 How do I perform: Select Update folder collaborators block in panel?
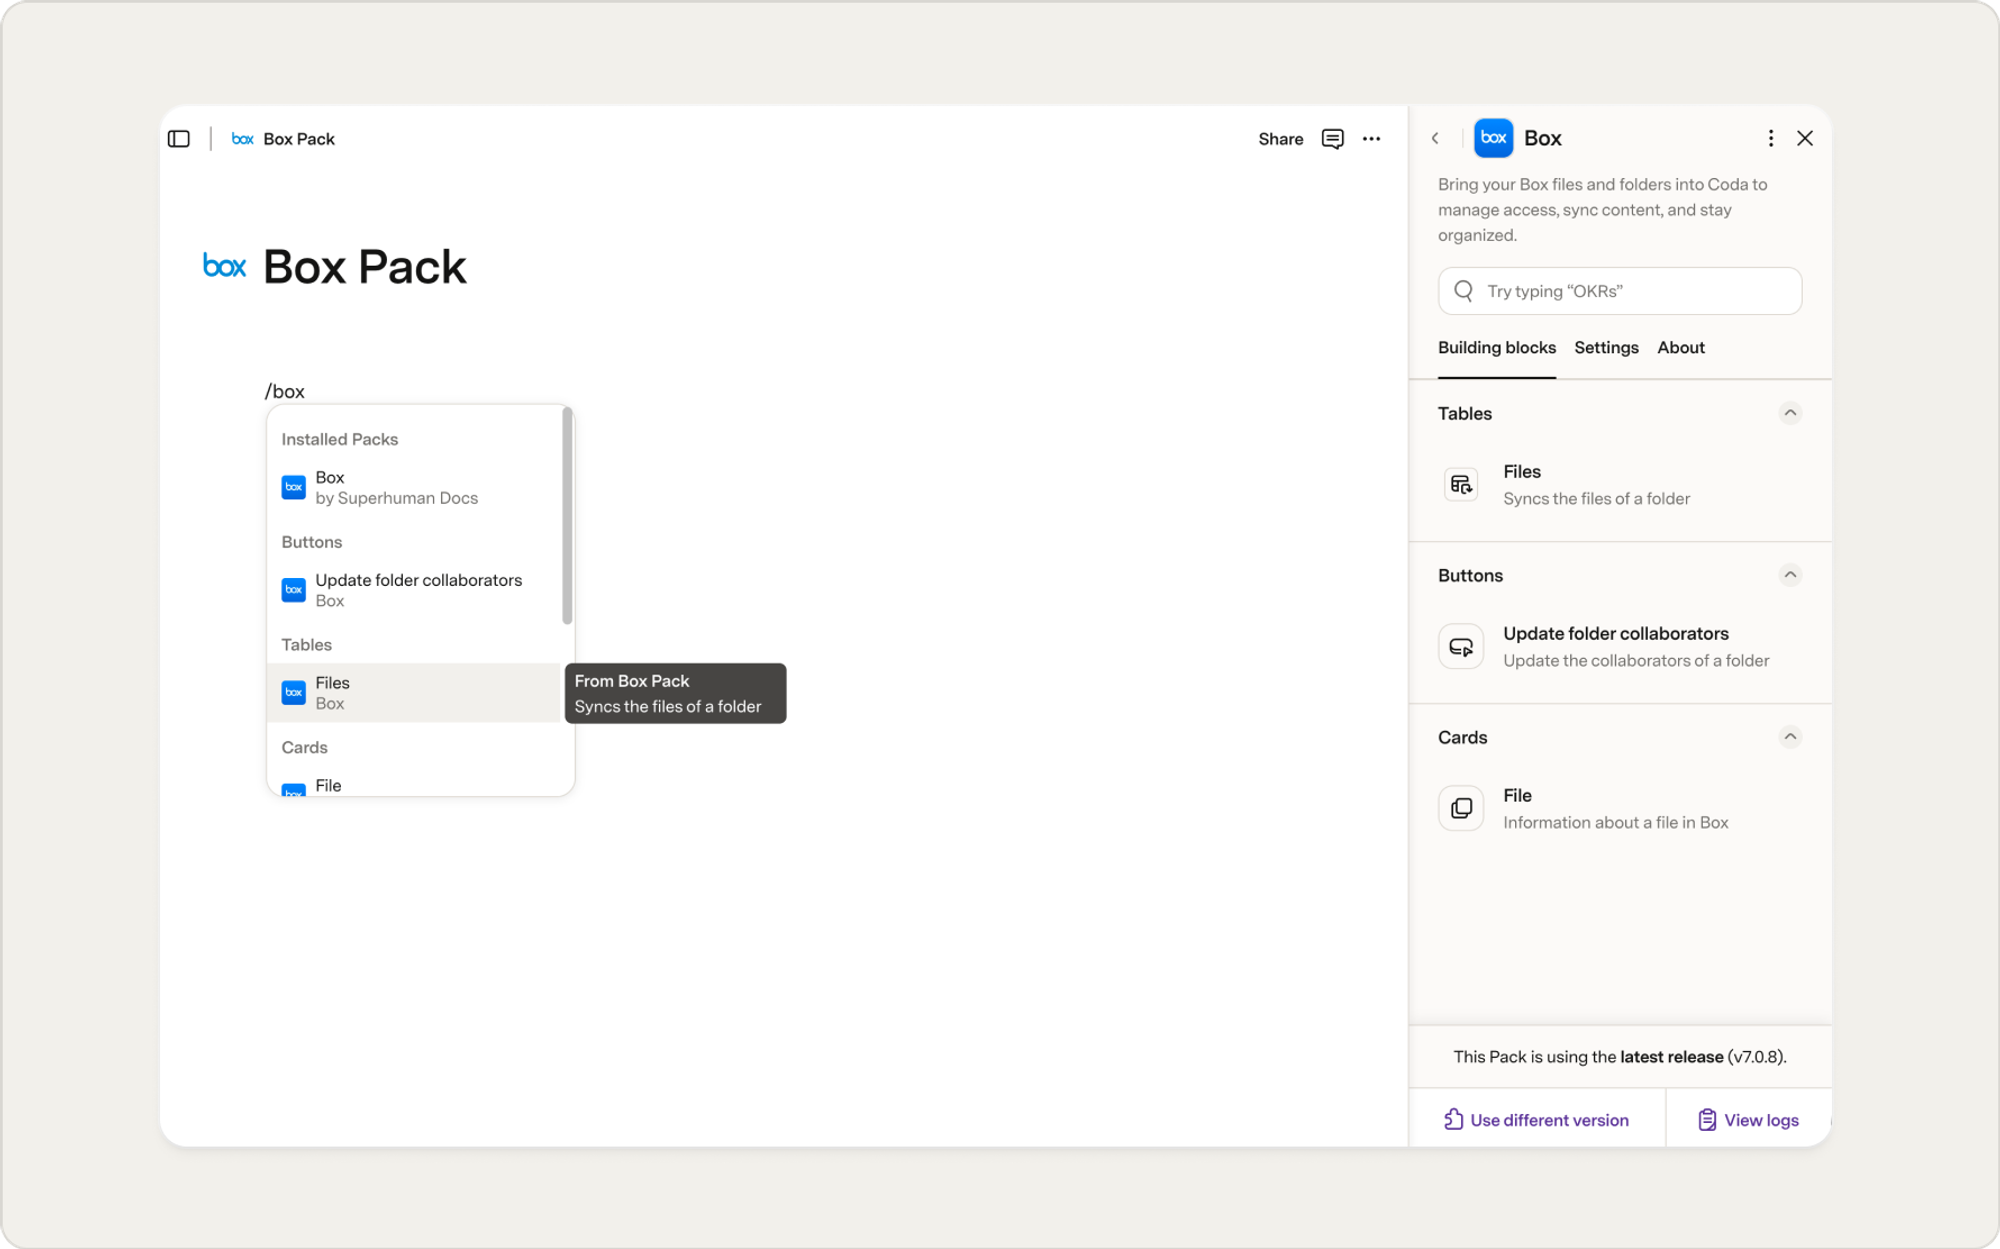(1619, 647)
